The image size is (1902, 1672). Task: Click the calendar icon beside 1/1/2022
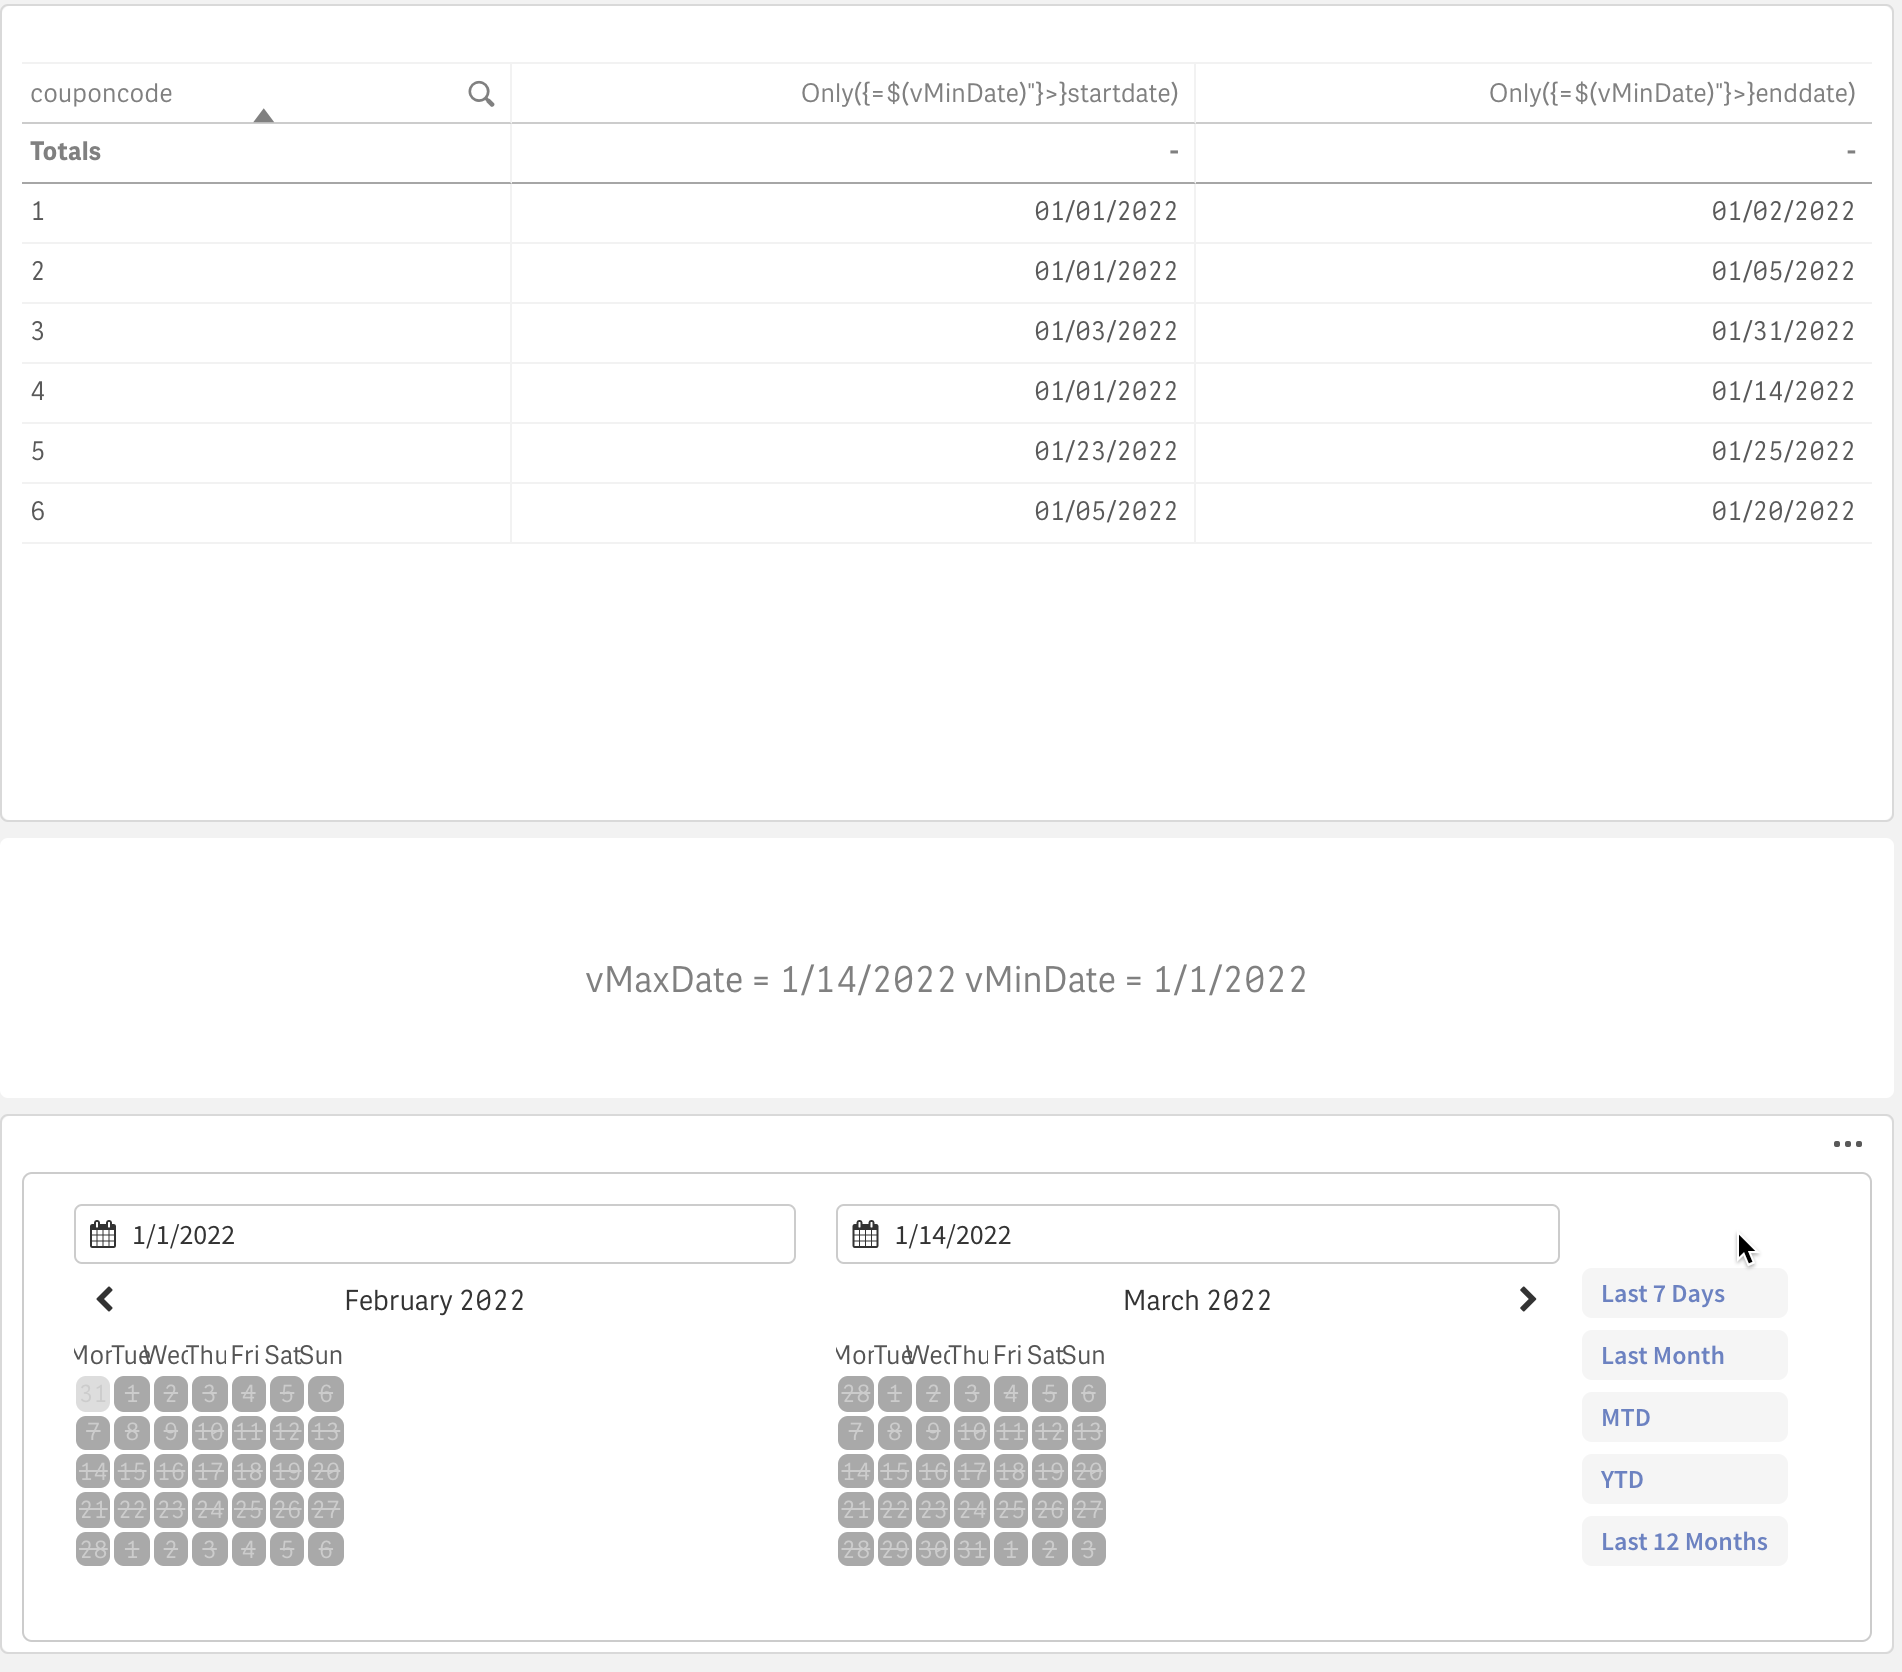click(x=103, y=1235)
